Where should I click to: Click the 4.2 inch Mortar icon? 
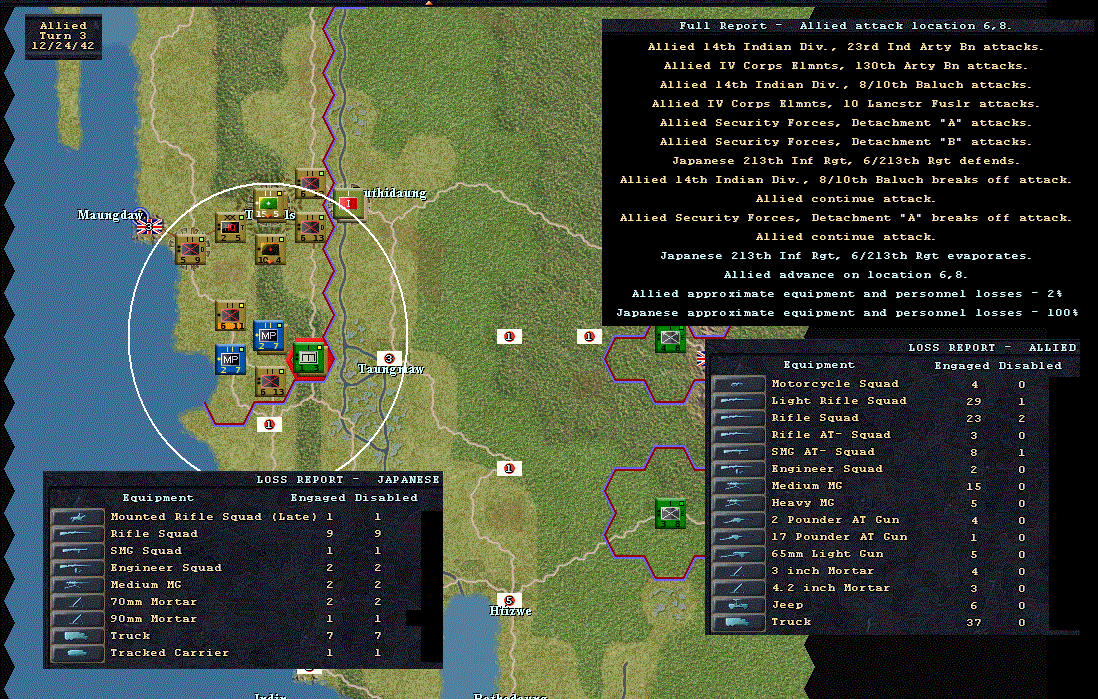click(x=738, y=588)
